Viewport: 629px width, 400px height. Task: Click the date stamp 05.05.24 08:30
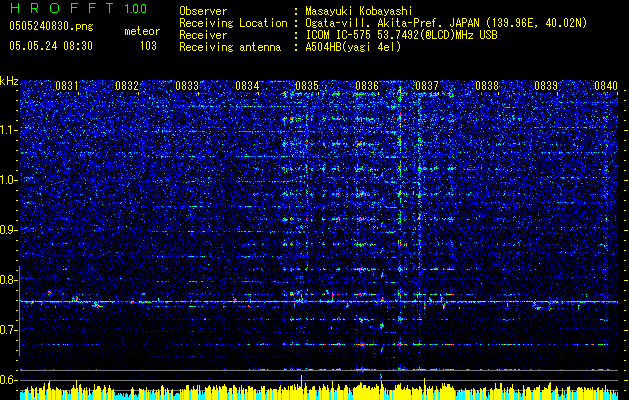tap(51, 46)
